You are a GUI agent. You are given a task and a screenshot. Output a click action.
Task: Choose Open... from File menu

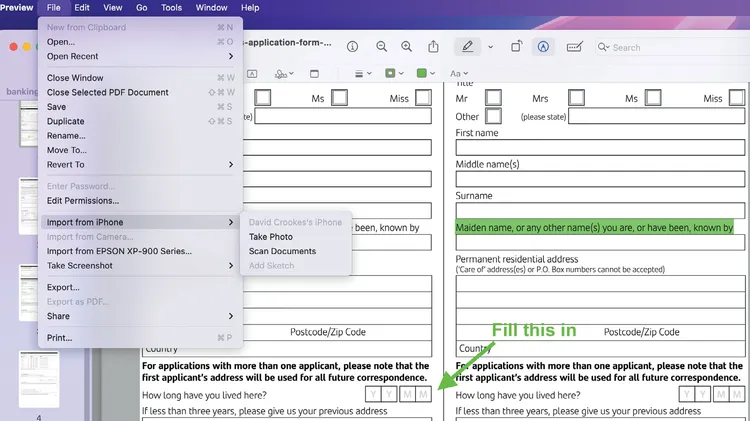140,42
